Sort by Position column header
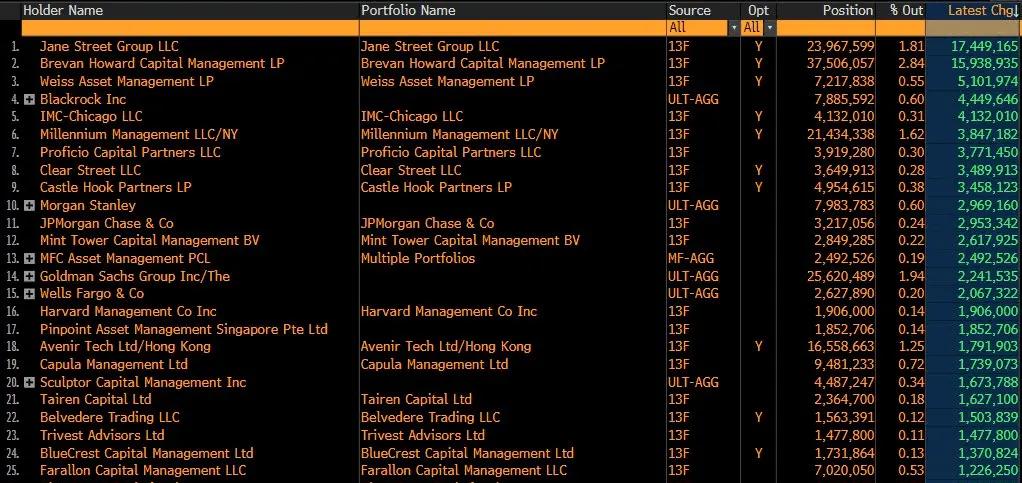The image size is (1022, 483). point(847,10)
